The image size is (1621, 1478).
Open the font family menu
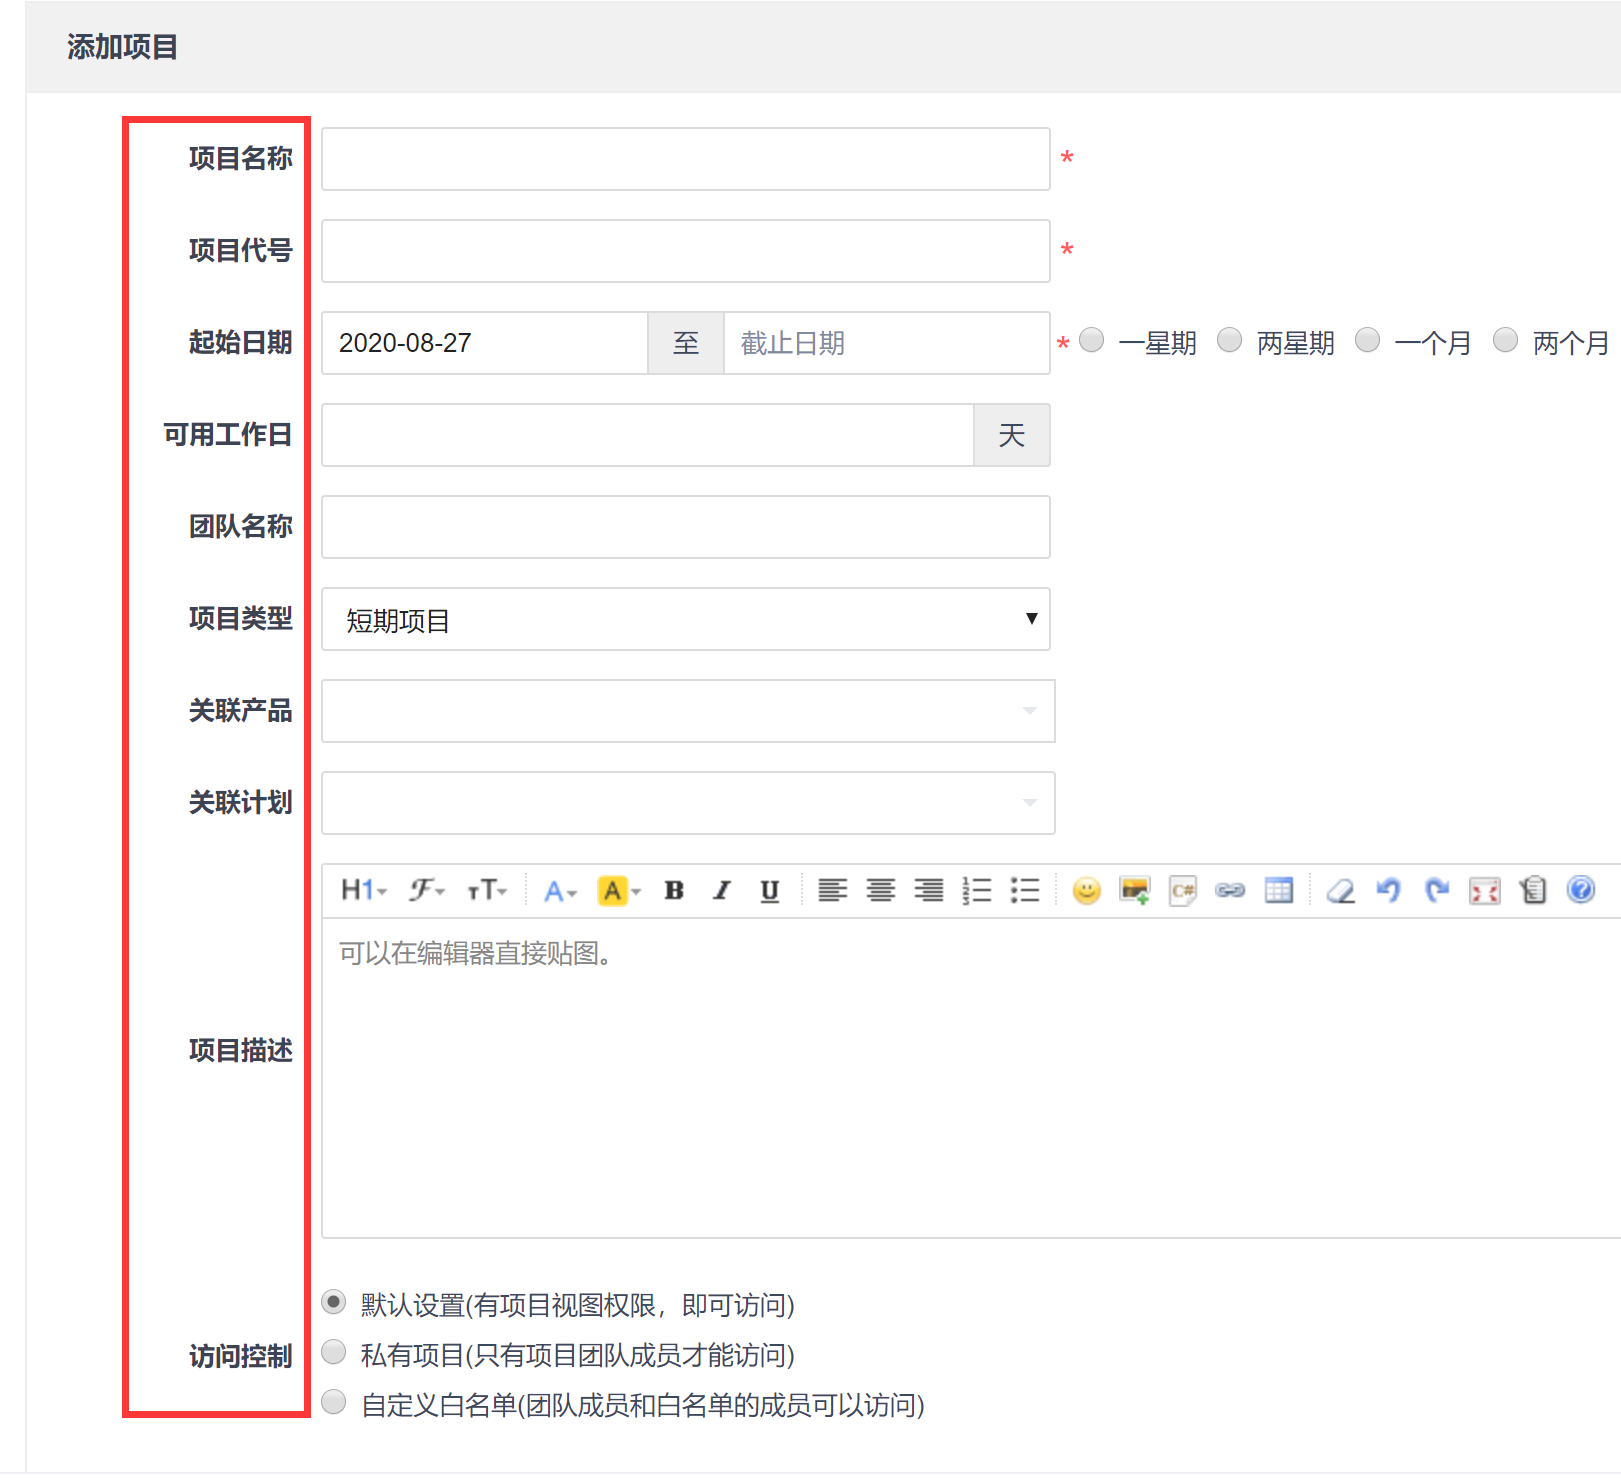point(426,890)
